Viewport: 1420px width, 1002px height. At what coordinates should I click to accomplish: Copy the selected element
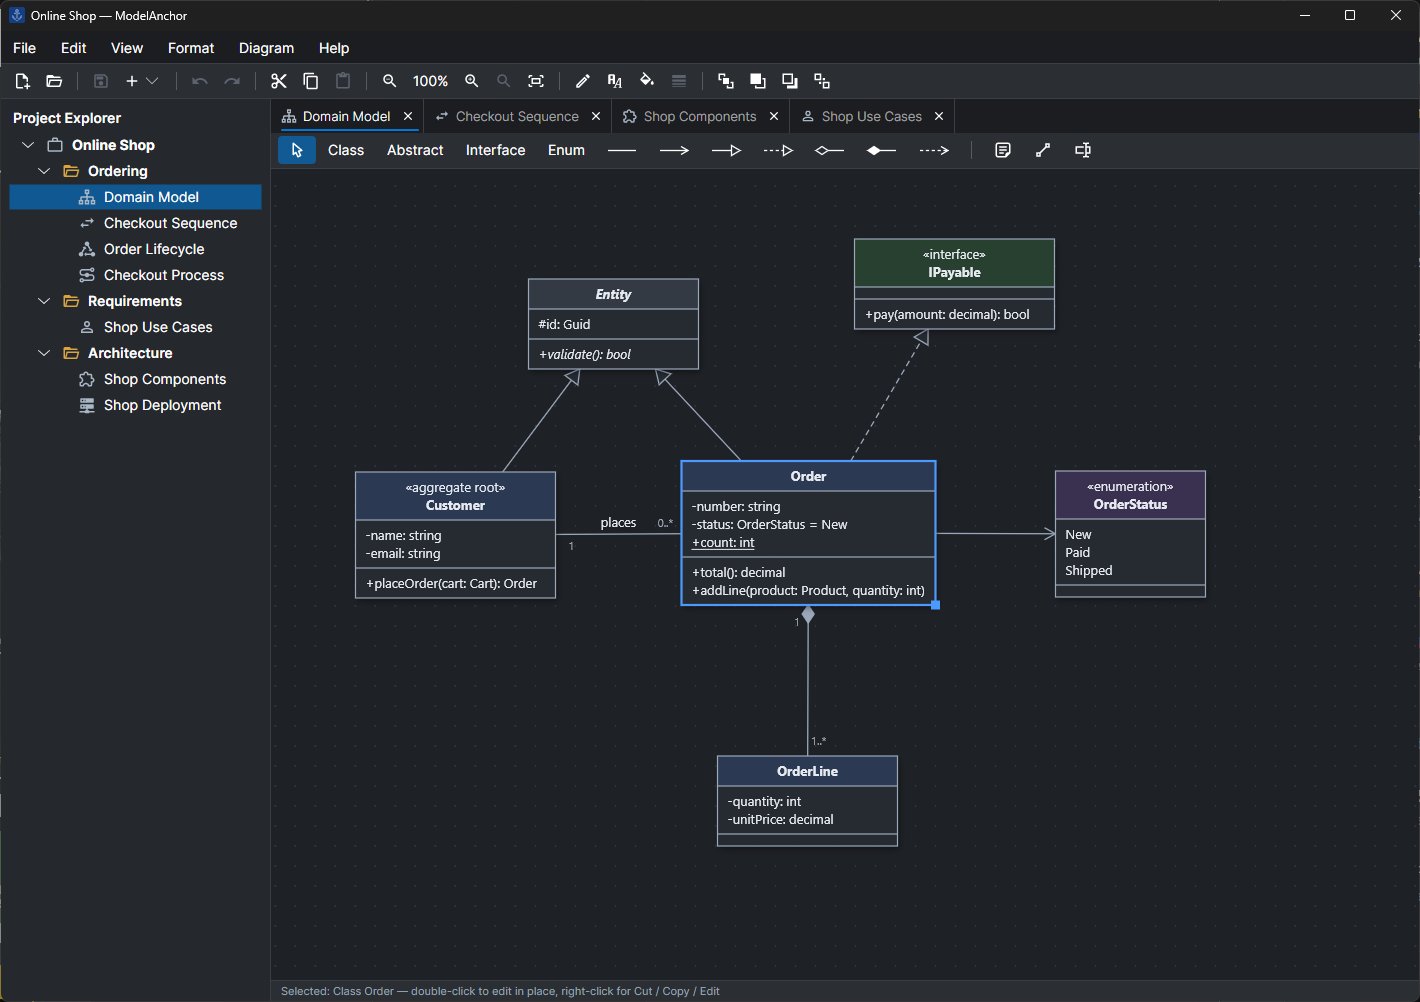tap(311, 81)
